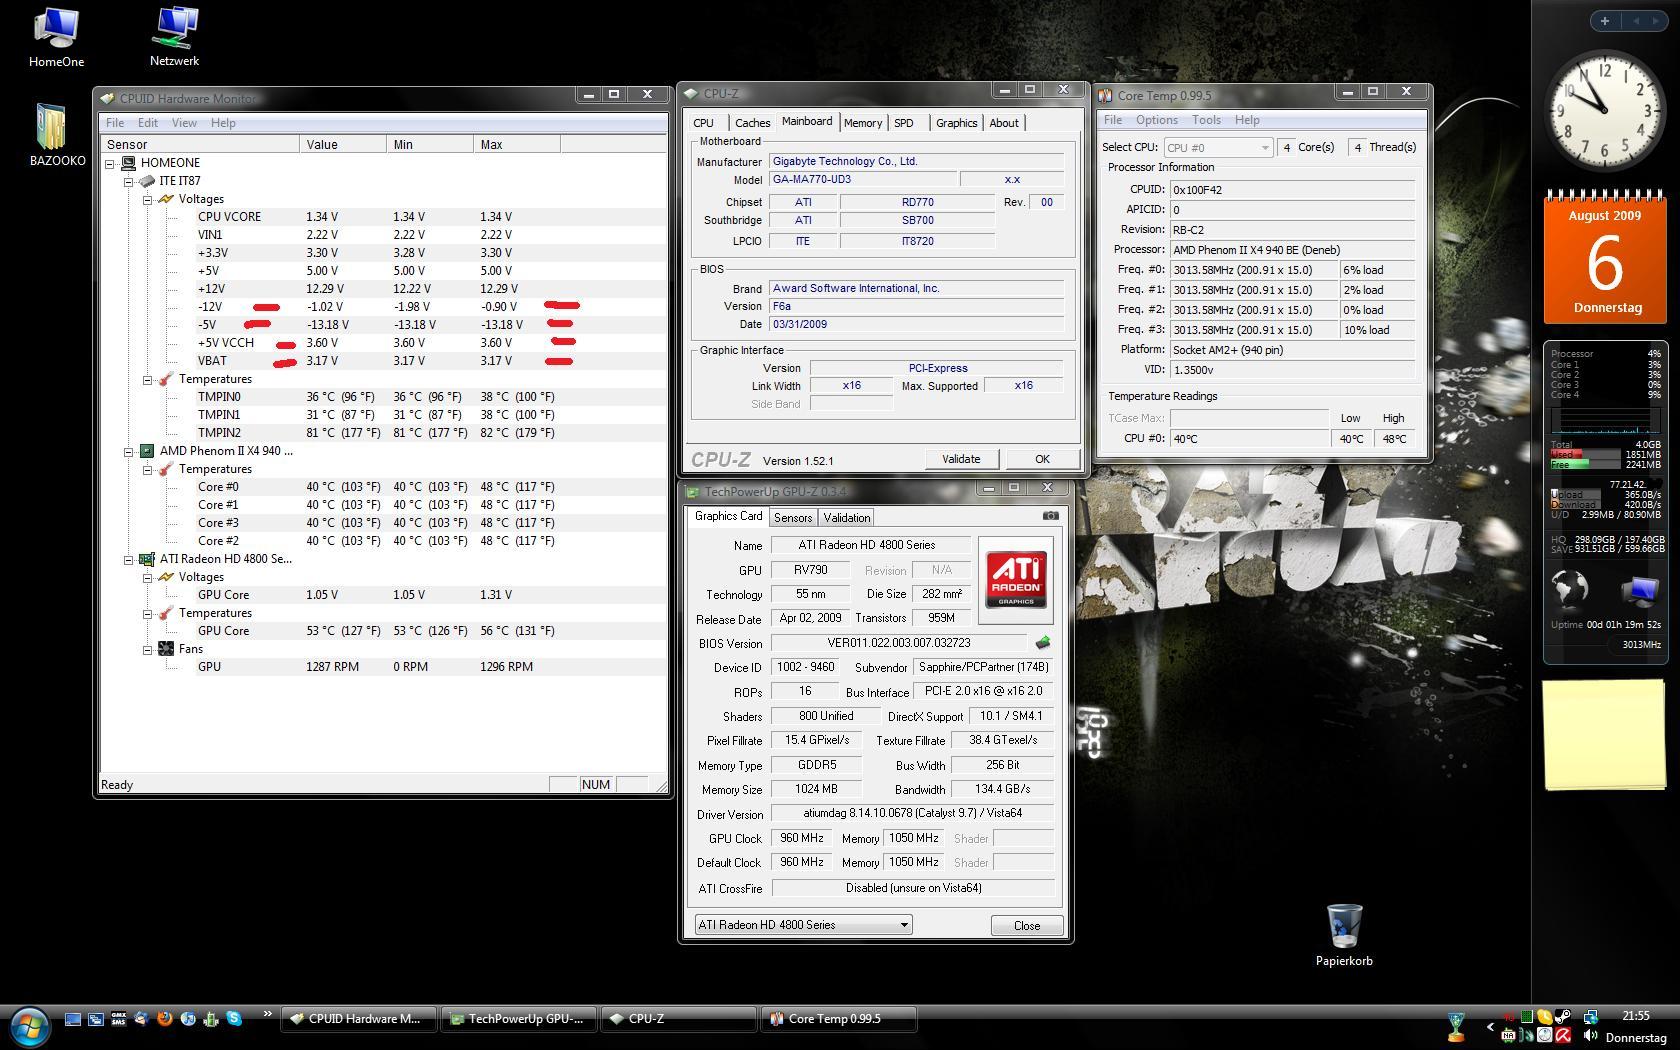This screenshot has height=1050, width=1680.
Task: Open the Papierkorb recycle bin
Action: tap(1344, 936)
